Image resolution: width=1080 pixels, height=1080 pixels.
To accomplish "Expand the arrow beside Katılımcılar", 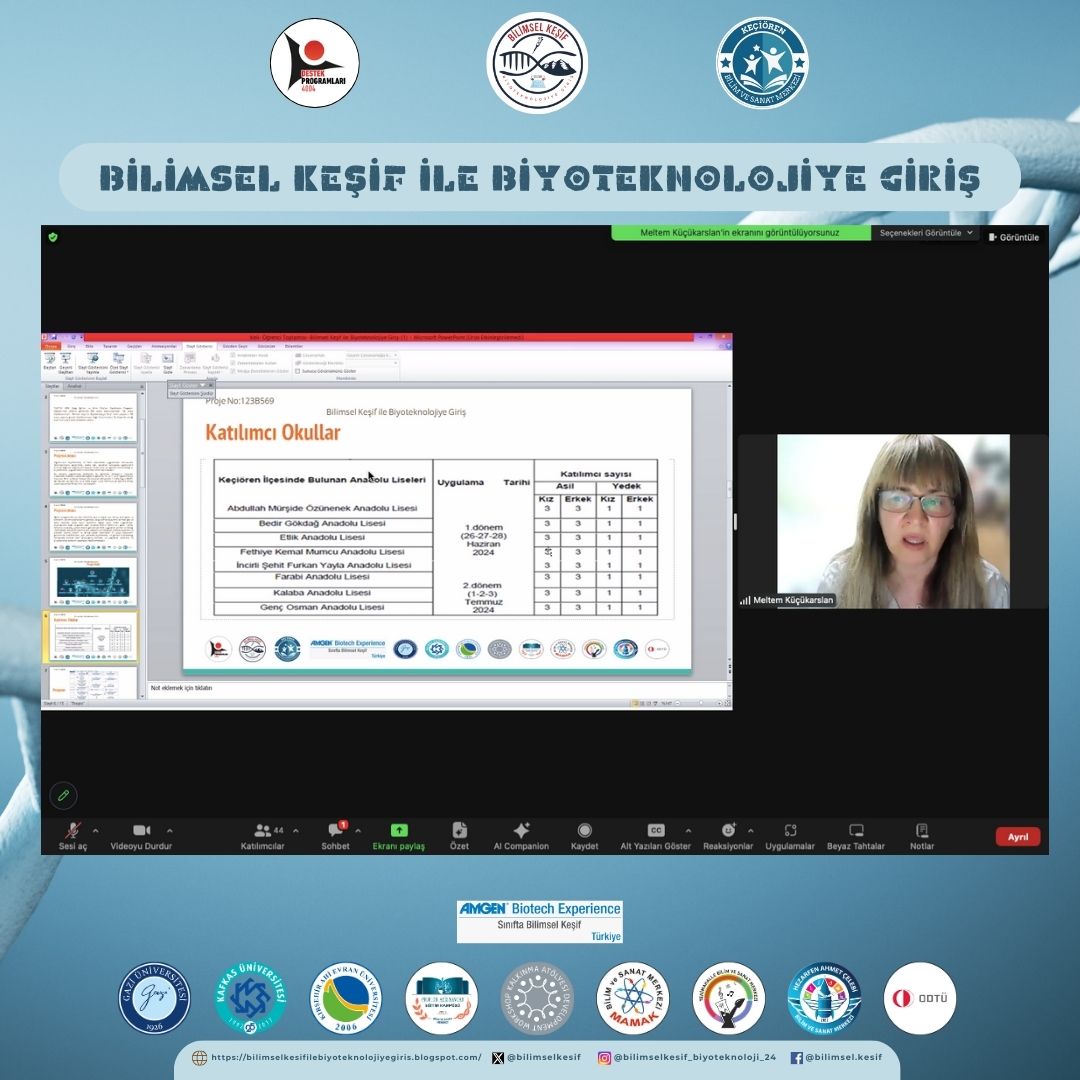I will tap(295, 831).
